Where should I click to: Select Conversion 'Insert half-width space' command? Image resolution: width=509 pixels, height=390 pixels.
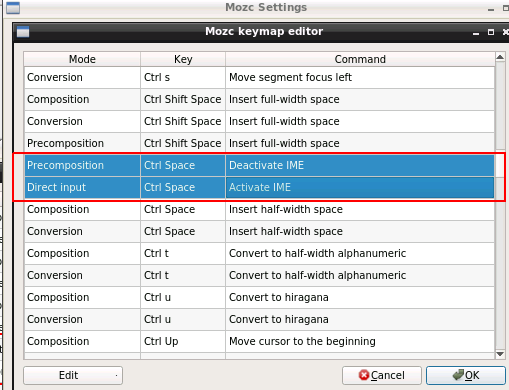(x=360, y=231)
